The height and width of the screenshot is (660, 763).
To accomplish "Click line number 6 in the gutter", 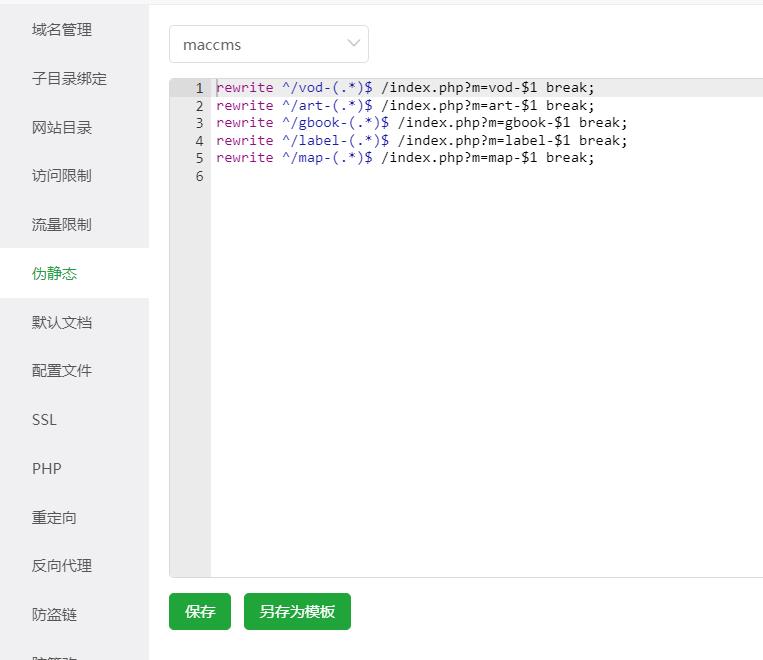I will [x=200, y=176].
